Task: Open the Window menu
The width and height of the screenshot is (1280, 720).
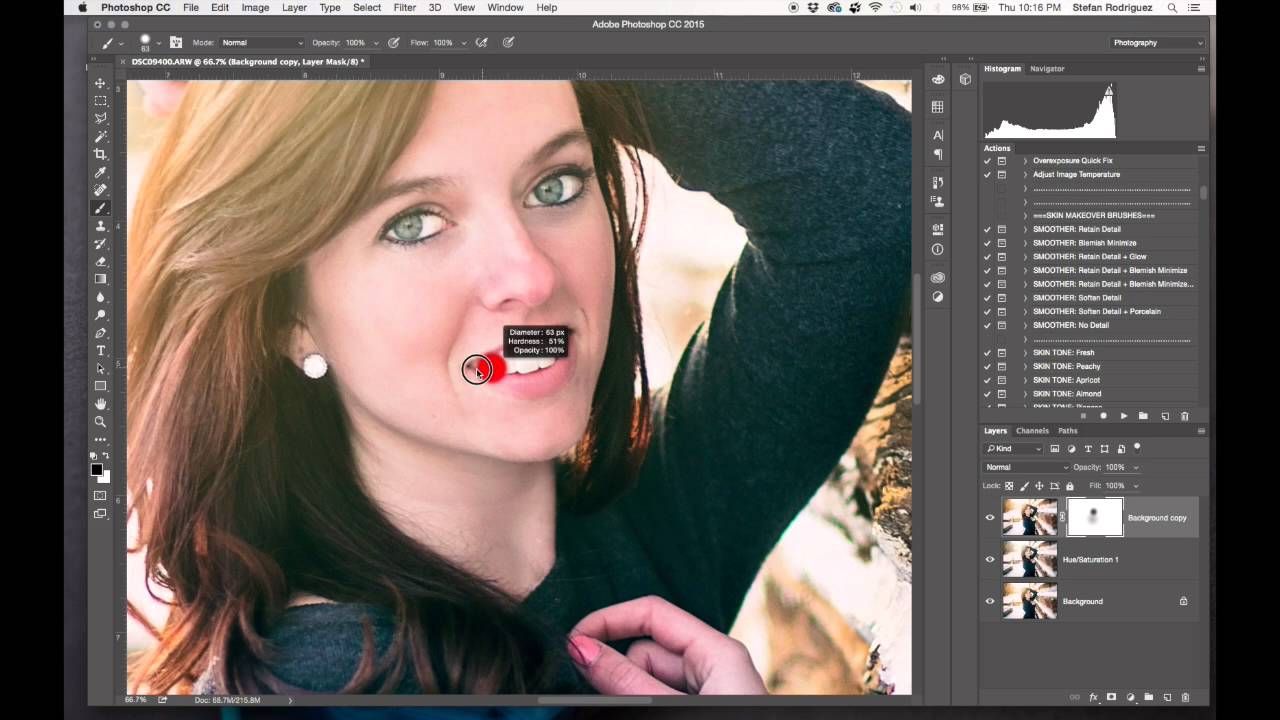Action: pos(505,8)
